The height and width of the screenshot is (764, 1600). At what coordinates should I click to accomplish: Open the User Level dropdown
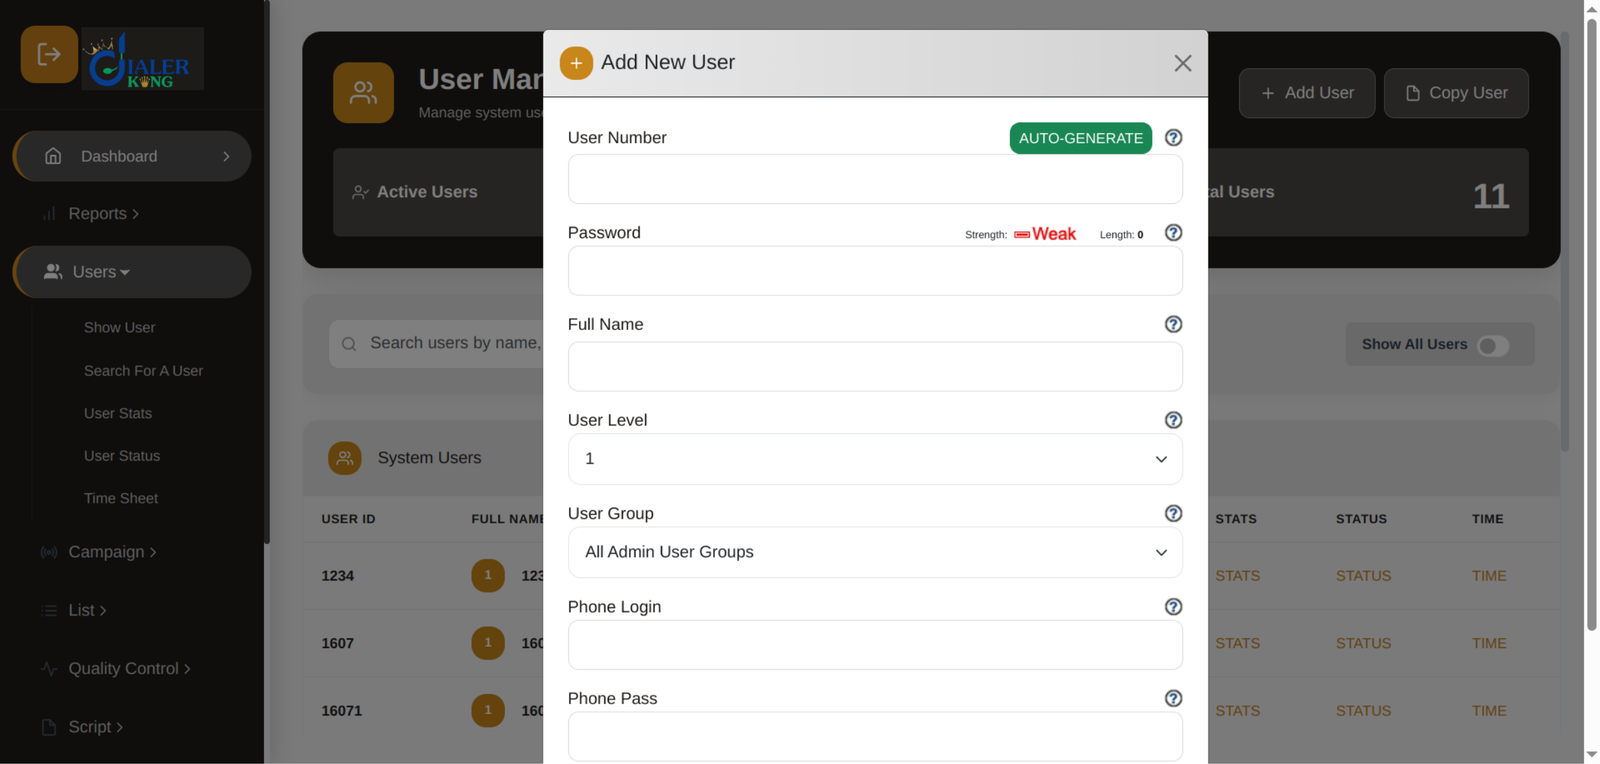875,459
